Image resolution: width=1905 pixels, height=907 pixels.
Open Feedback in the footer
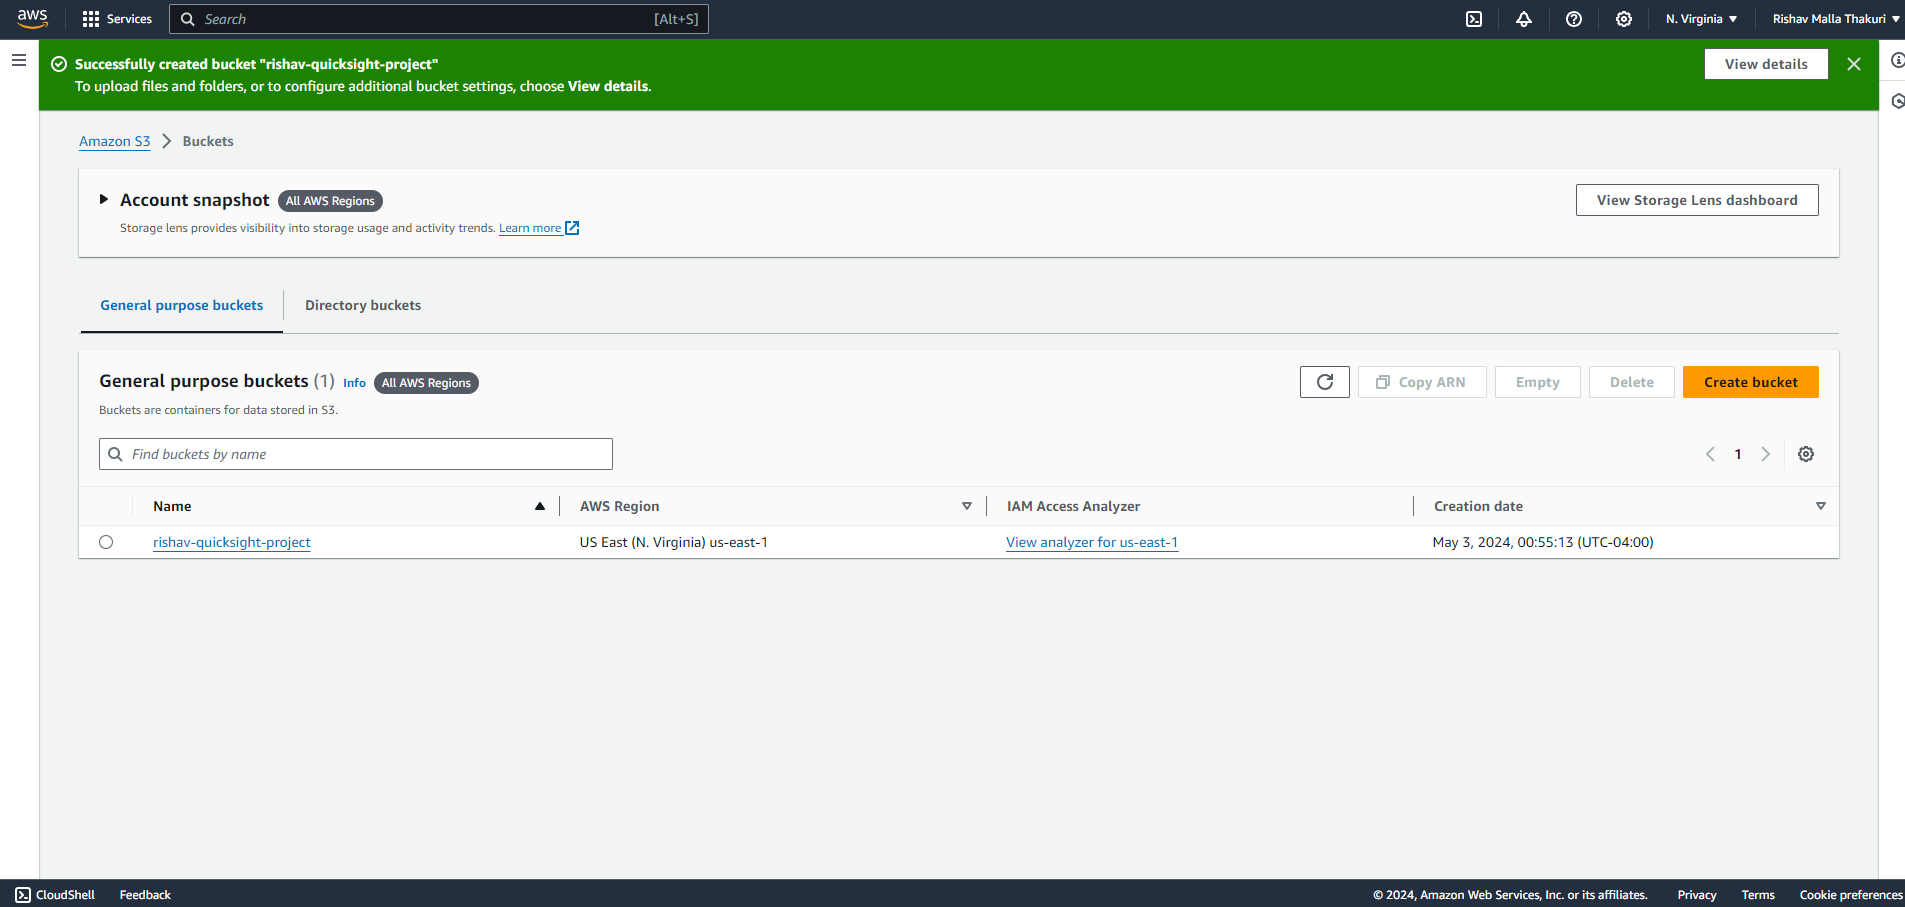point(145,895)
